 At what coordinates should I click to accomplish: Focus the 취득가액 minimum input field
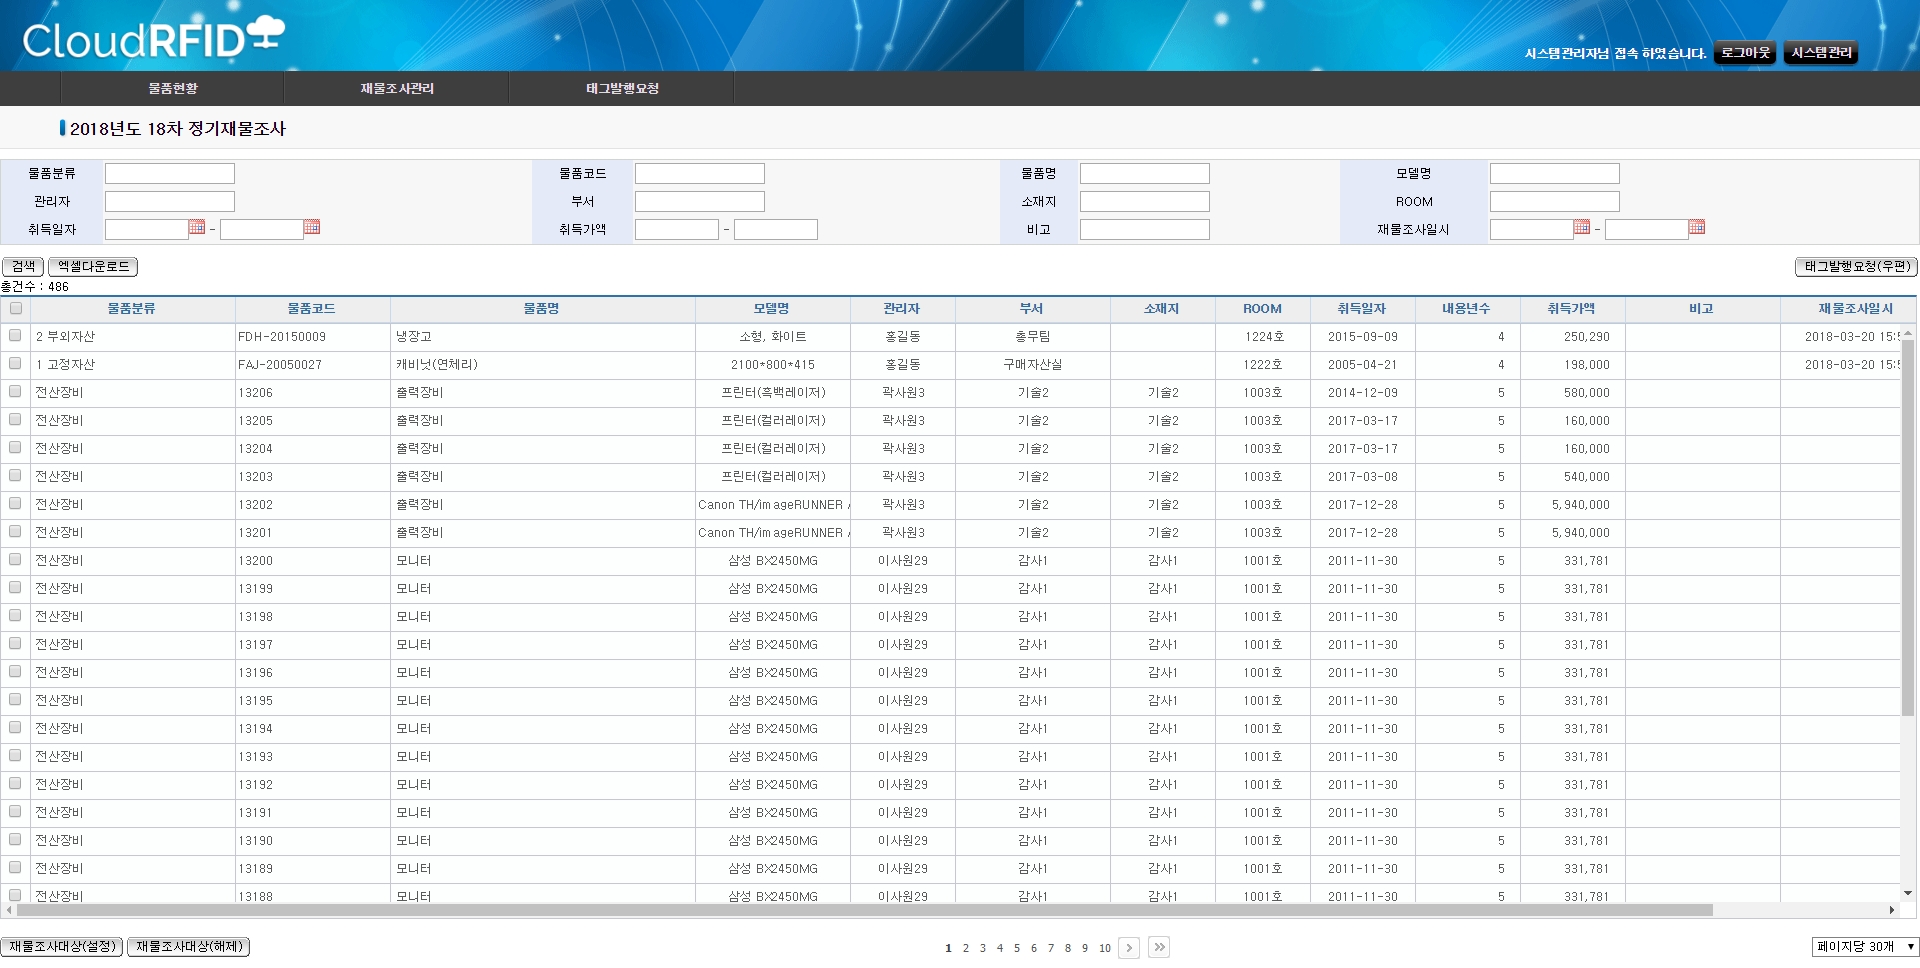pyautogui.click(x=677, y=229)
